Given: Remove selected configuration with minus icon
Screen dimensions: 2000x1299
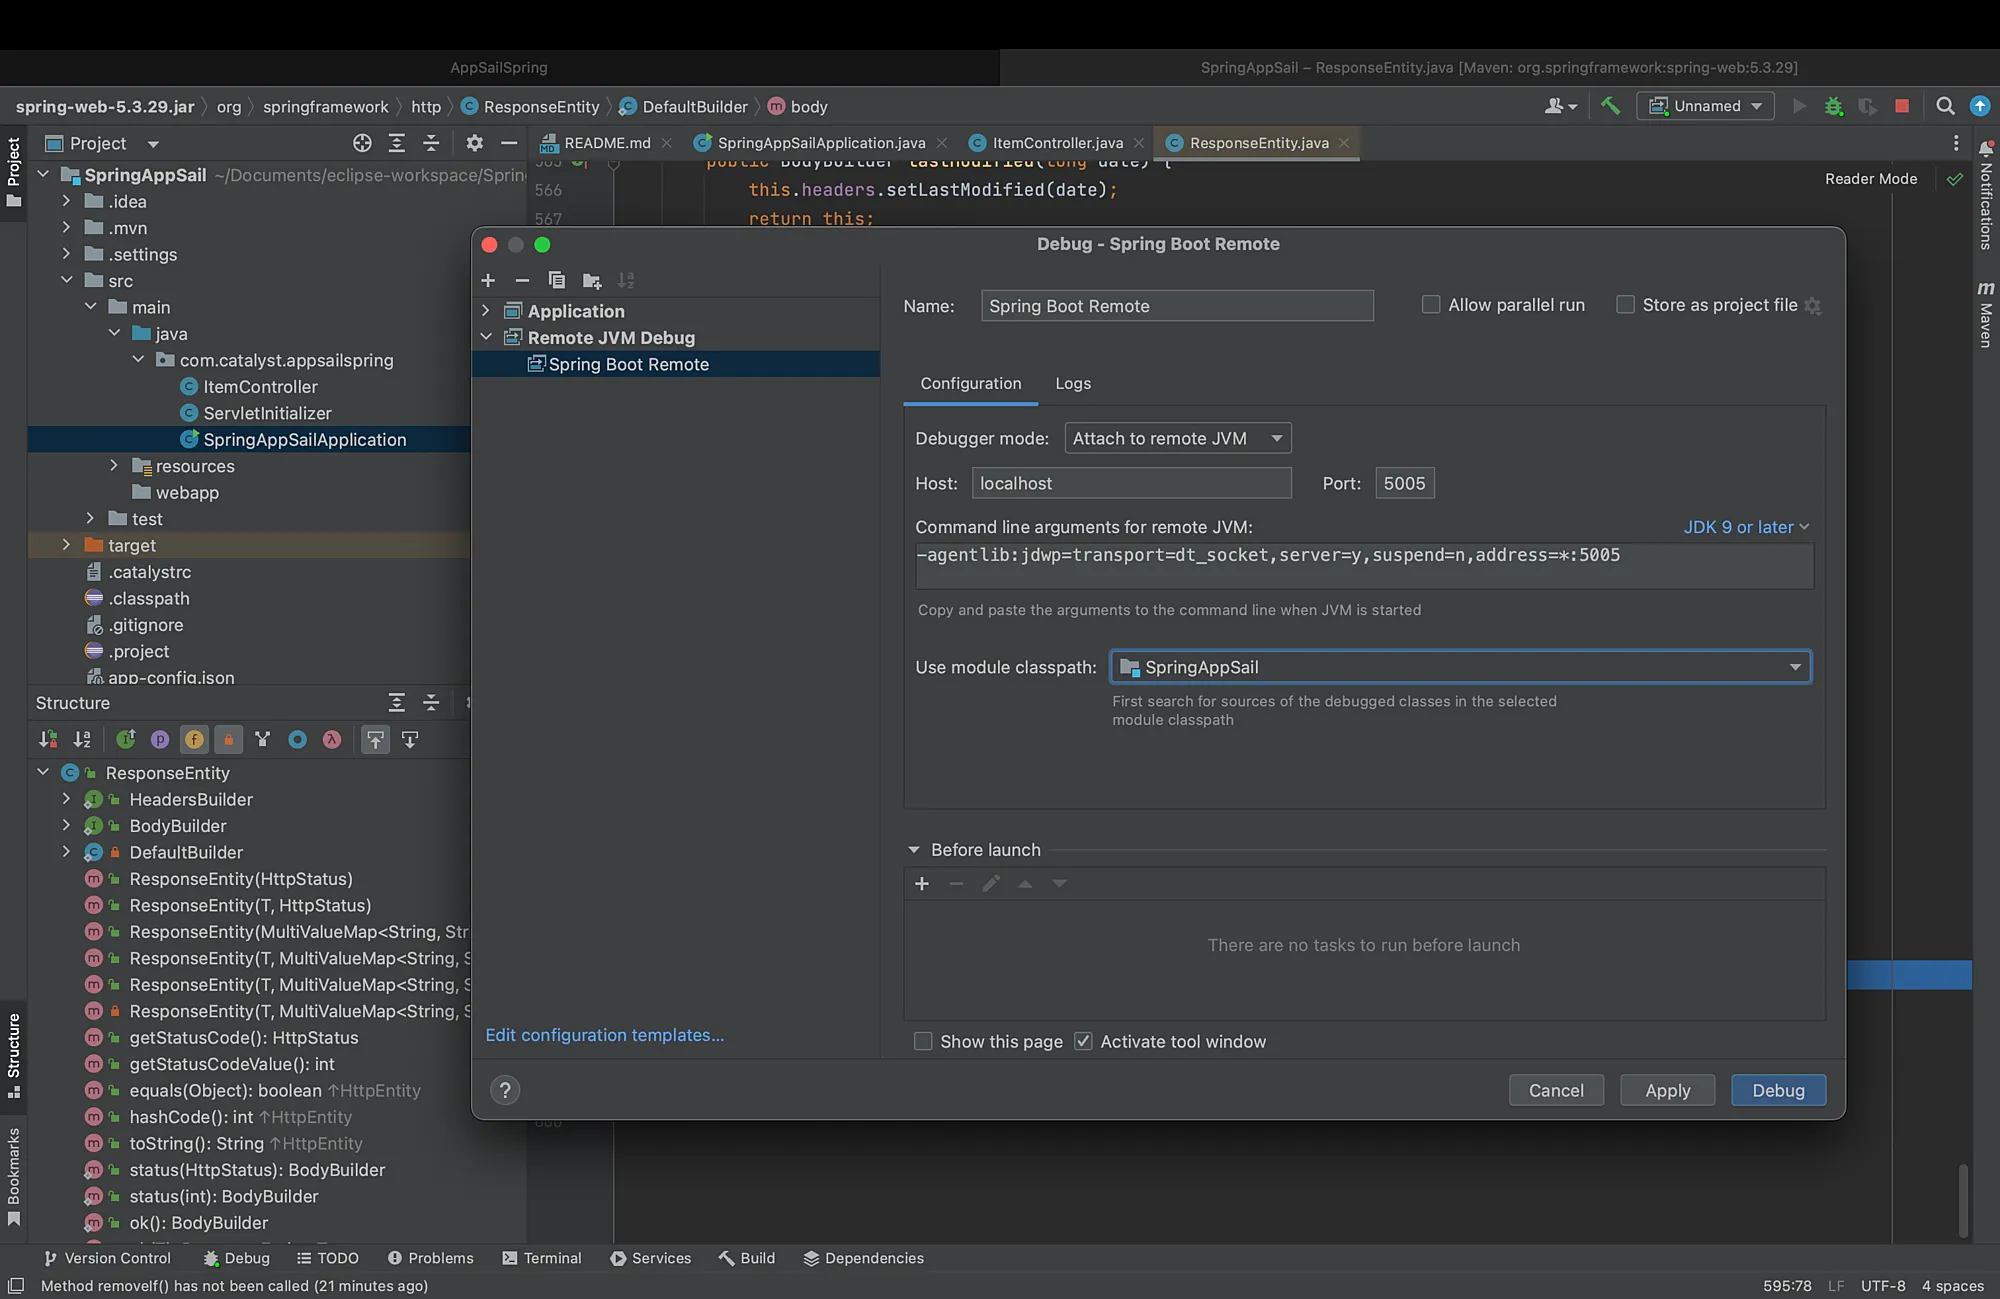Looking at the screenshot, I should 522,280.
